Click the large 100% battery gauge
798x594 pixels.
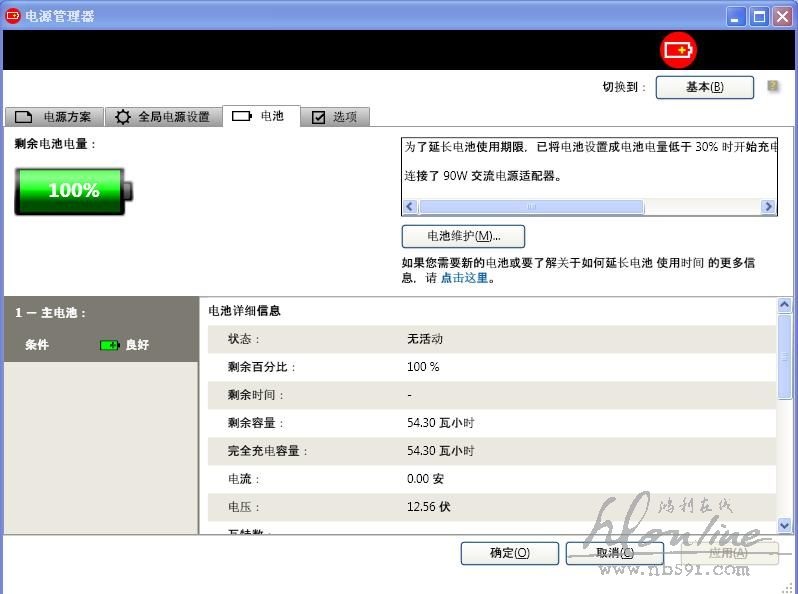click(74, 191)
